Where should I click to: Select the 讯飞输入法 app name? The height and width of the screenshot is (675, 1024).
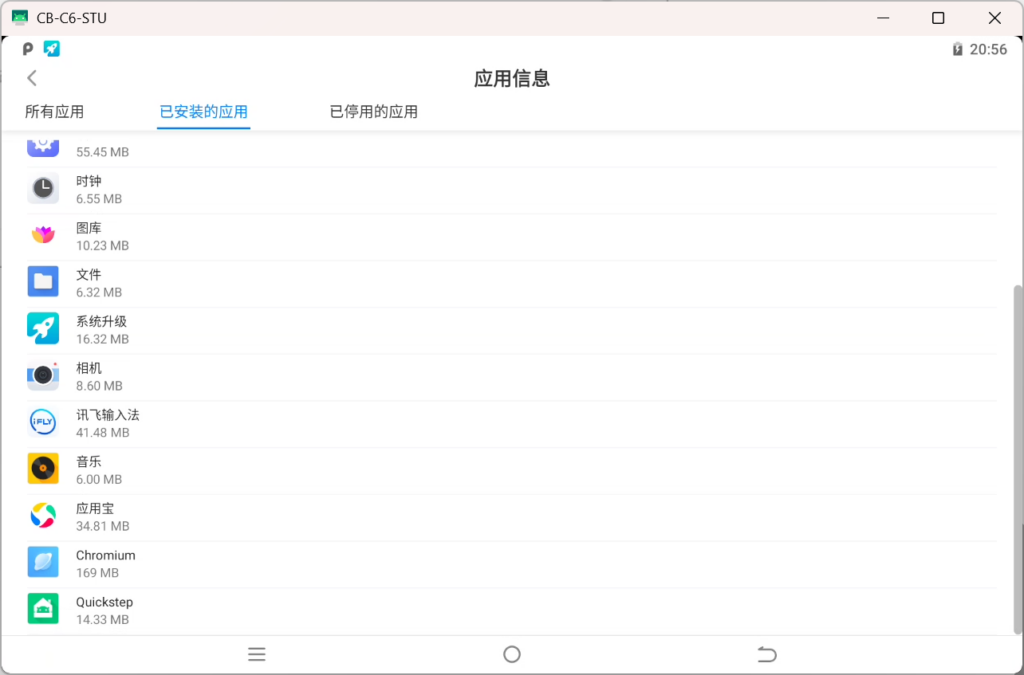click(108, 415)
